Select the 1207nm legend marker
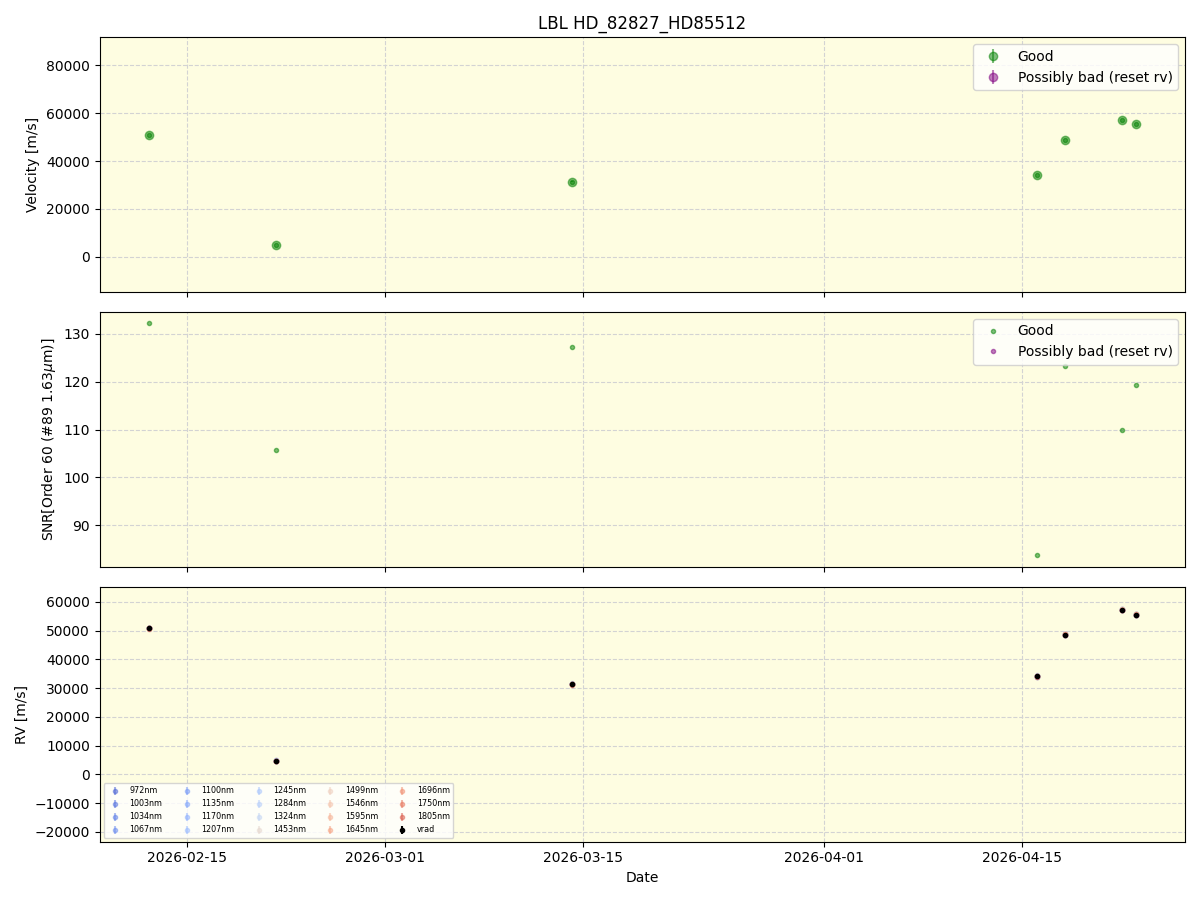Viewport: 1200px width, 900px height. click(x=187, y=830)
